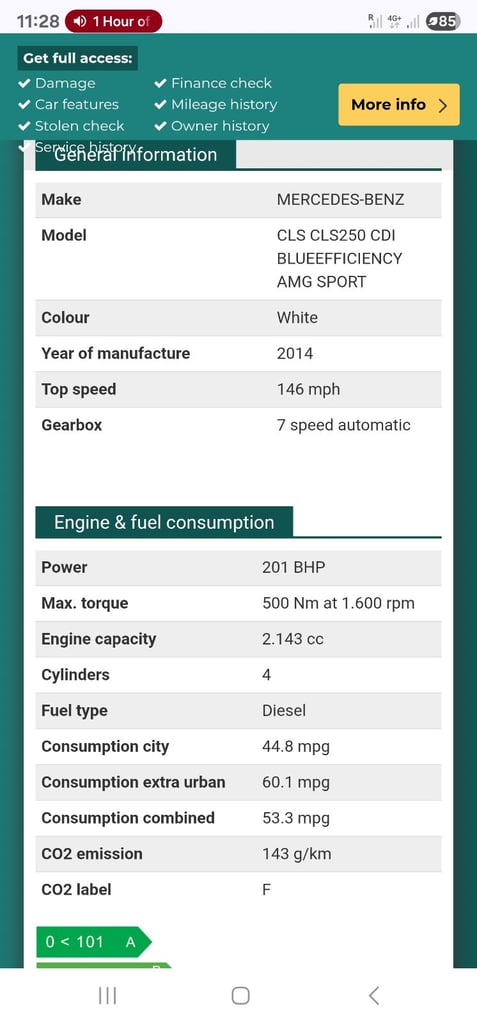Image resolution: width=477 pixels, height=1024 pixels.
Task: Open Android recent apps button
Action: [107, 995]
